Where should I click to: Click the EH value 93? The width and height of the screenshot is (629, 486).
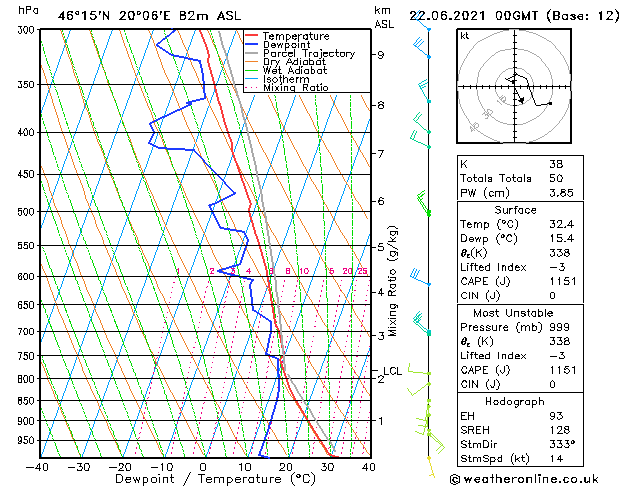(556, 416)
